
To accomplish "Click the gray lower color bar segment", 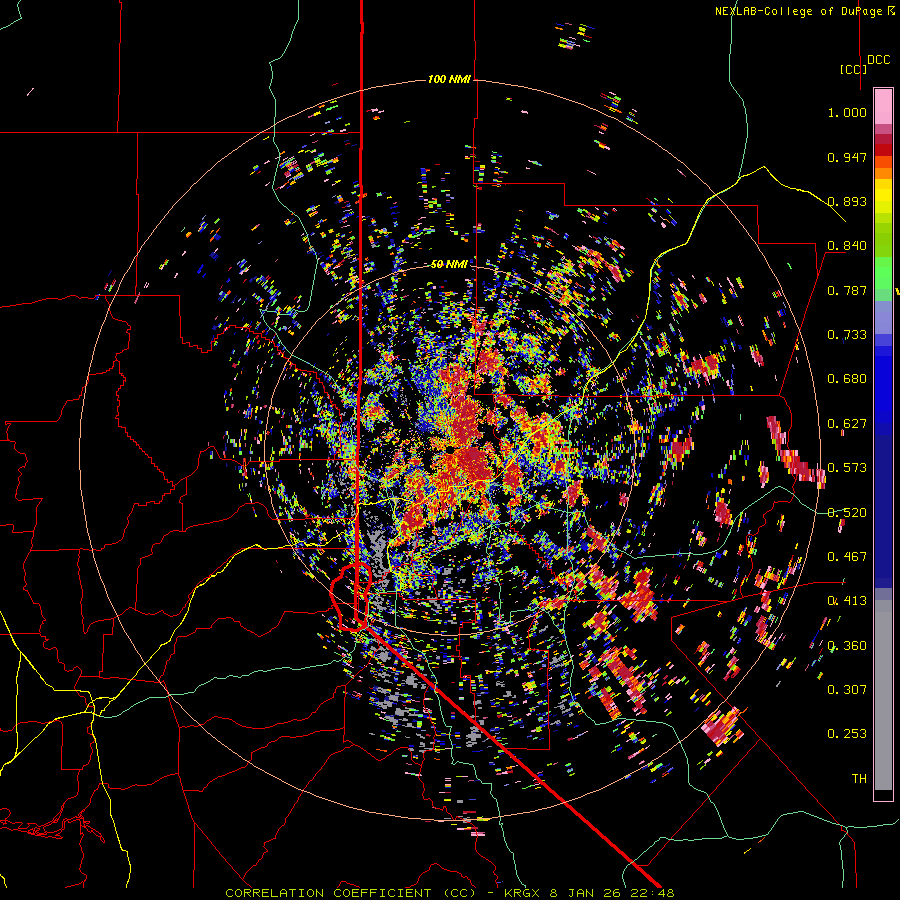I will [883, 695].
